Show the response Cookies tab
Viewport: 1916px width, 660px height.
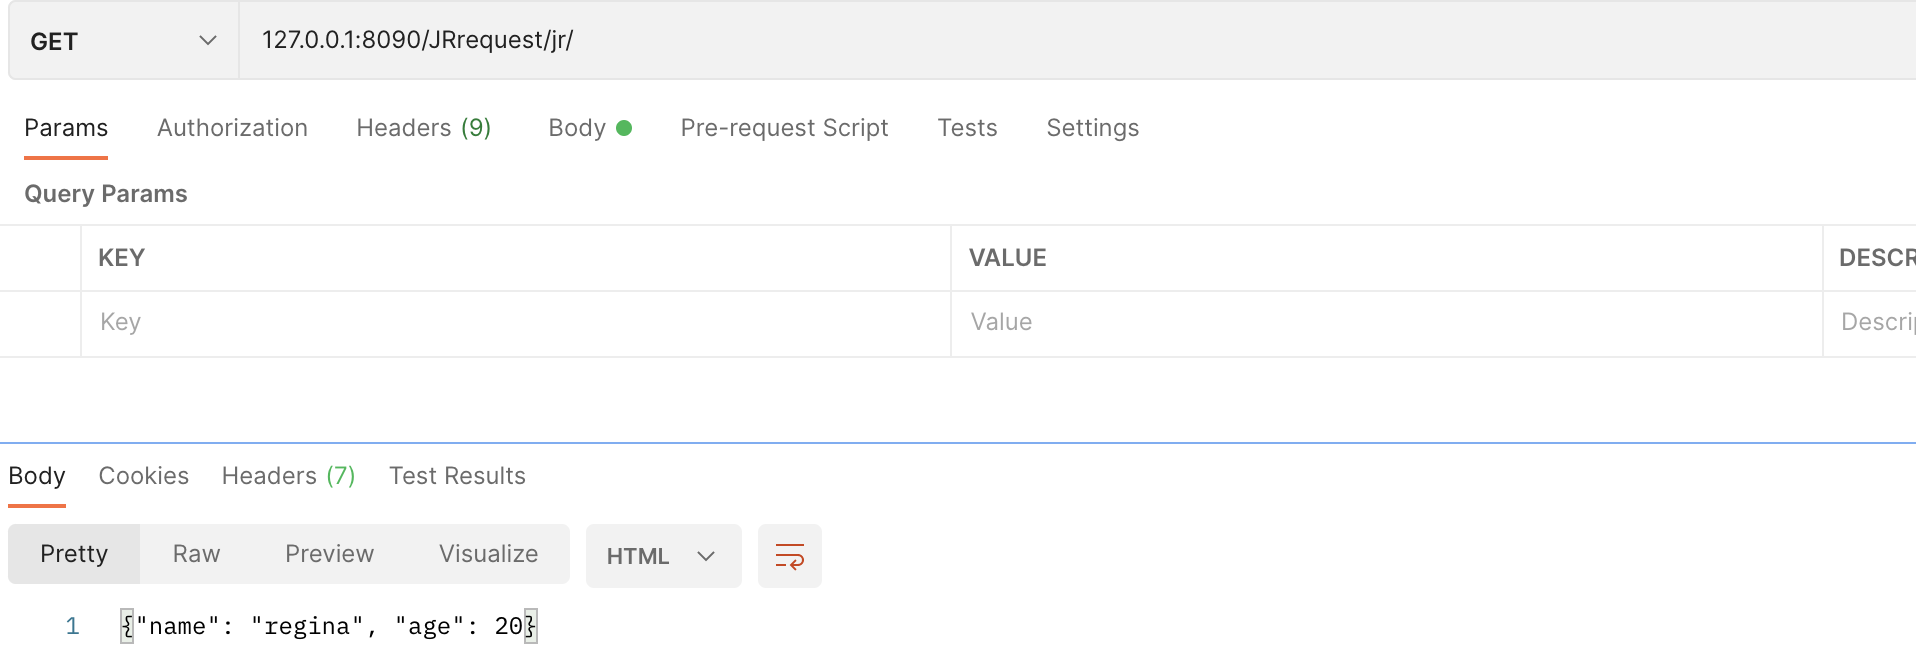(143, 476)
